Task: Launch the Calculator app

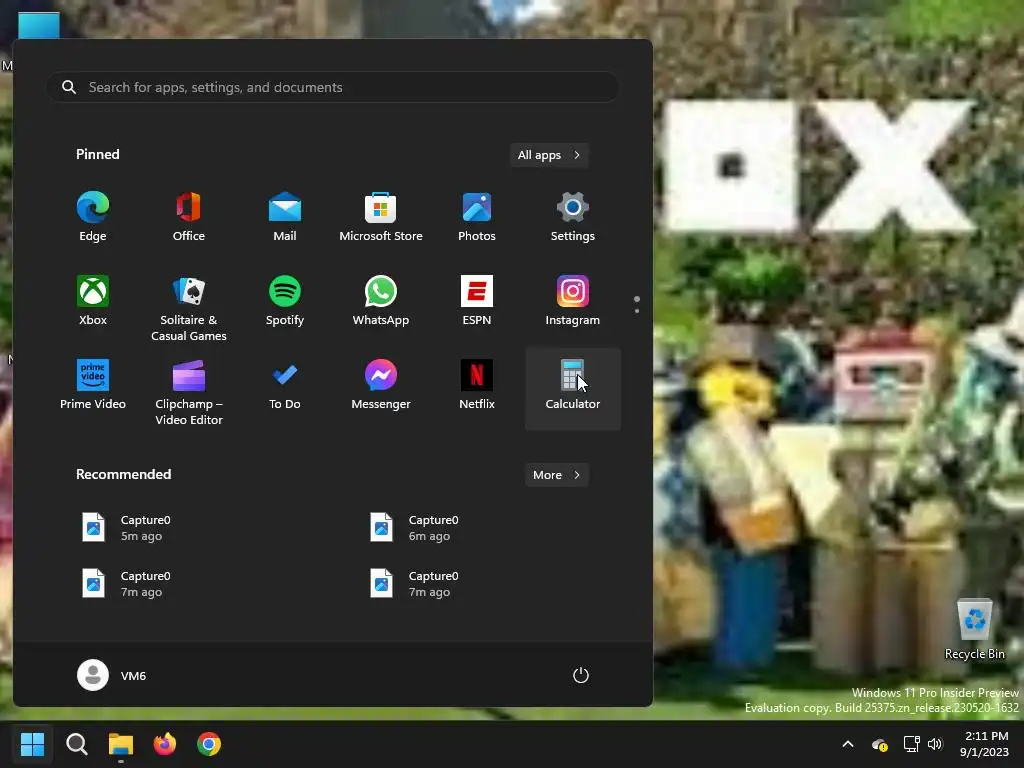Action: (573, 389)
